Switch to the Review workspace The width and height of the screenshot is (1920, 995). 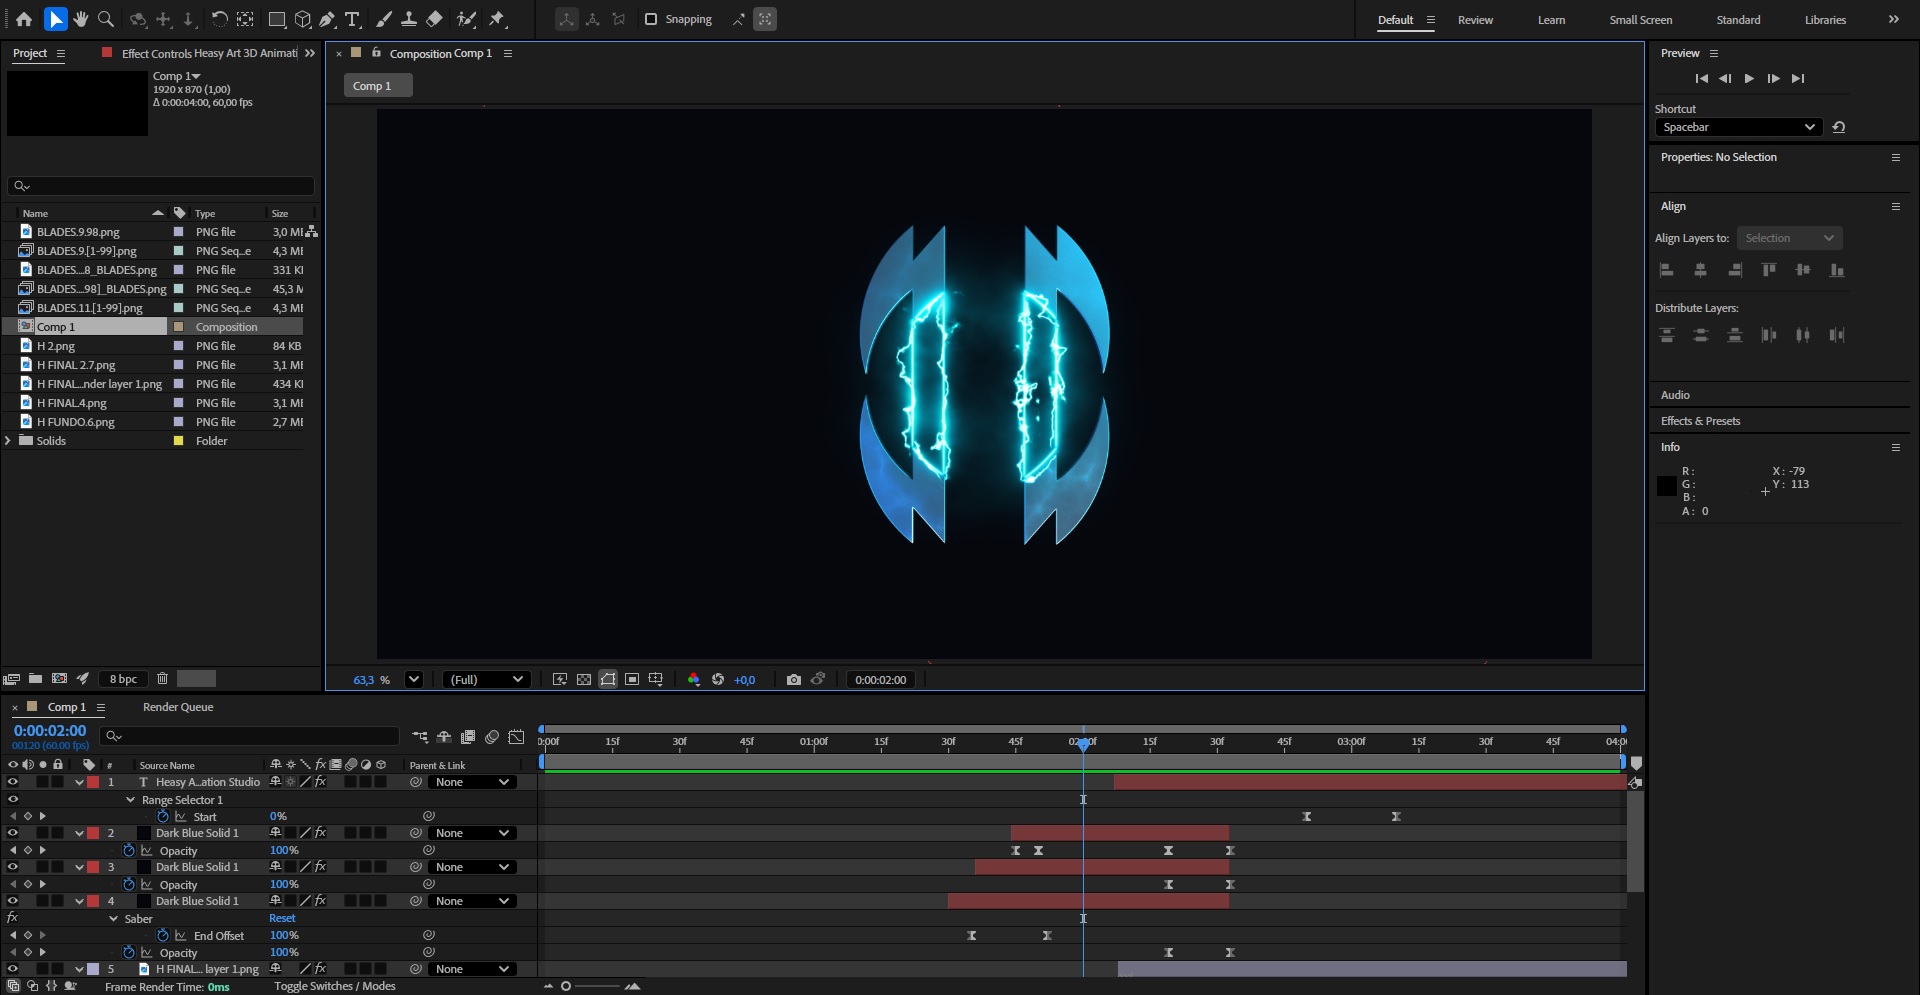click(1474, 20)
